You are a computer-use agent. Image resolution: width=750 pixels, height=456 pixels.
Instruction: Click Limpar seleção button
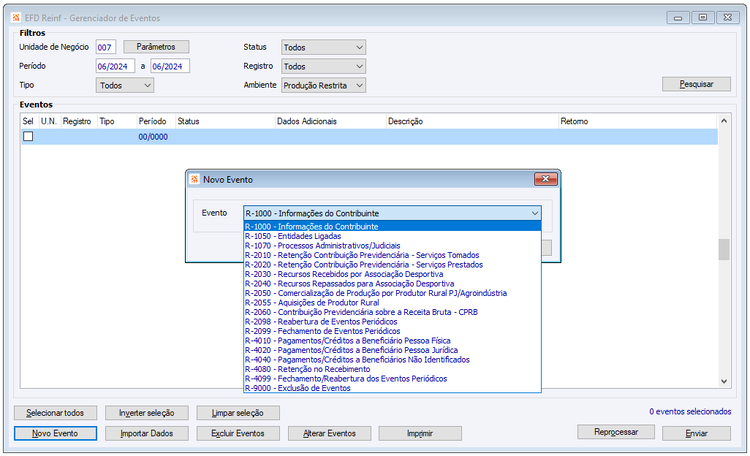(x=238, y=413)
